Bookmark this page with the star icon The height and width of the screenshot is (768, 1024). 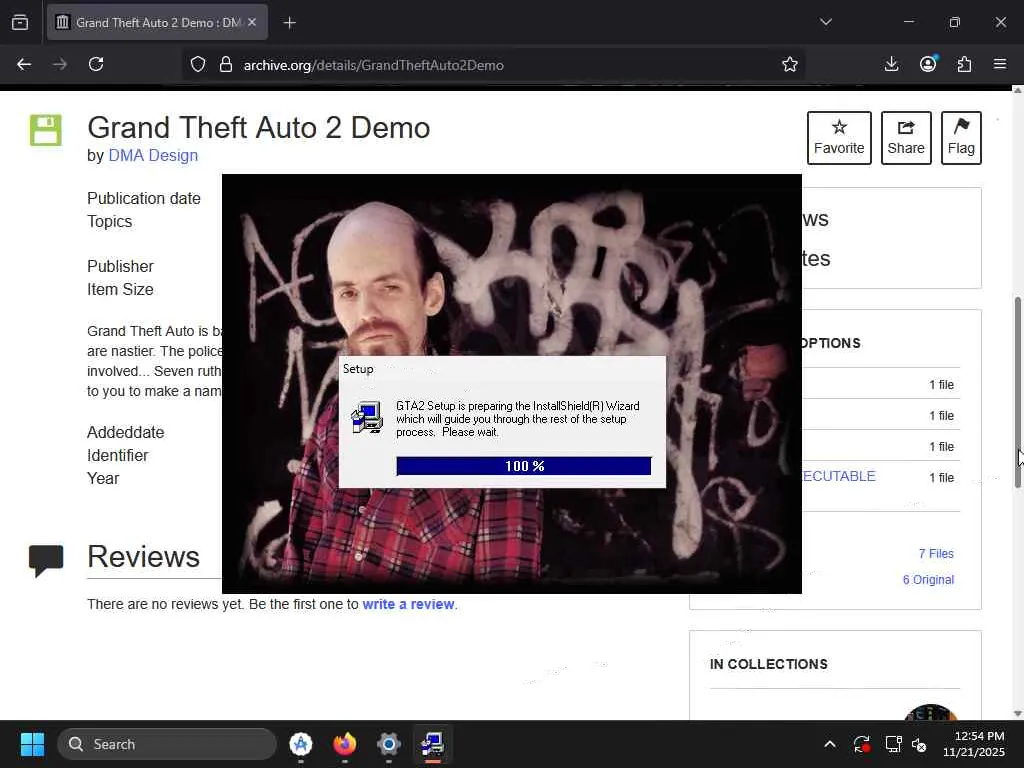(x=790, y=65)
